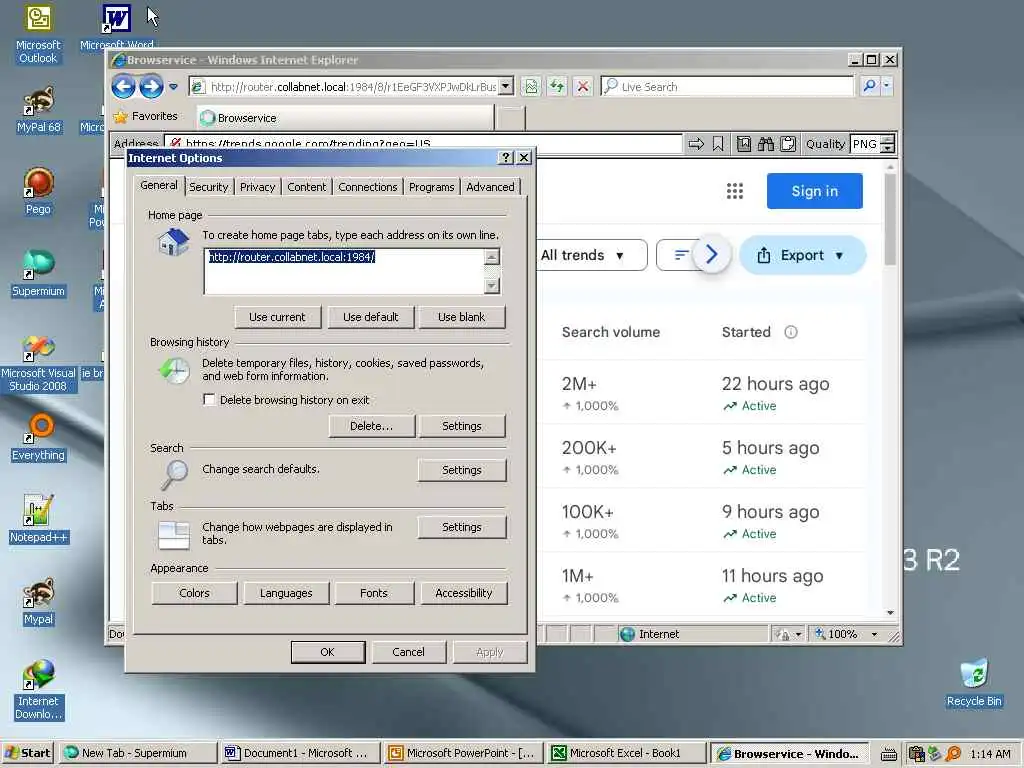Click the clipboard icon in Browservice bar

(788, 144)
